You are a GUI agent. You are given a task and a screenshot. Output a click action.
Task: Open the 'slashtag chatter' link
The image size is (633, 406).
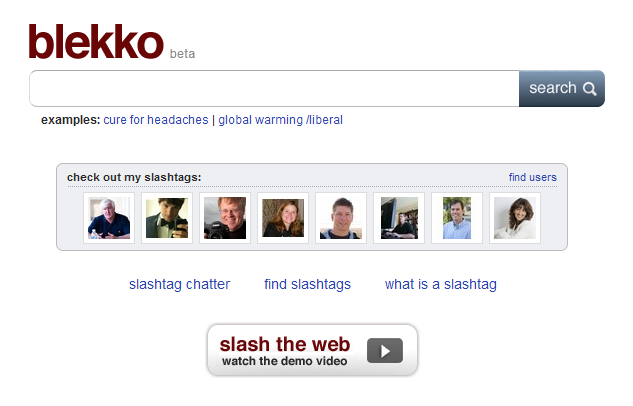click(x=179, y=284)
